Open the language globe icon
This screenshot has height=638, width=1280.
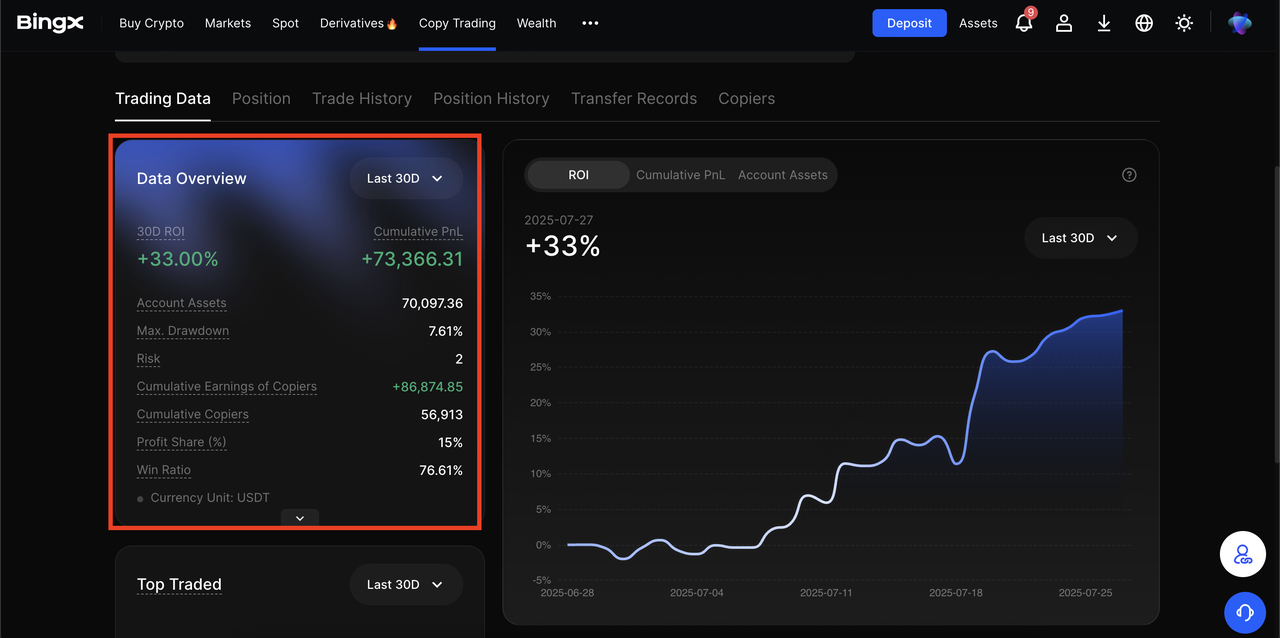(1144, 23)
